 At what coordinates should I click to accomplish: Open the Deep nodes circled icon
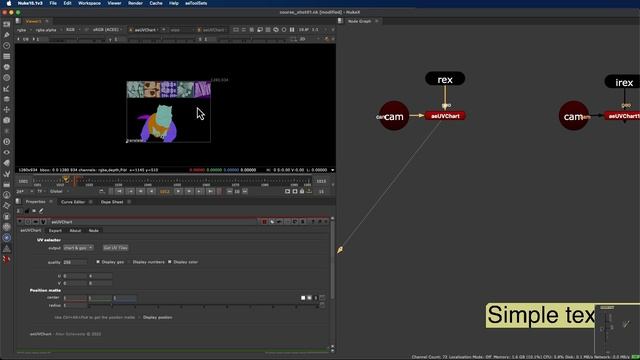coord(7,142)
